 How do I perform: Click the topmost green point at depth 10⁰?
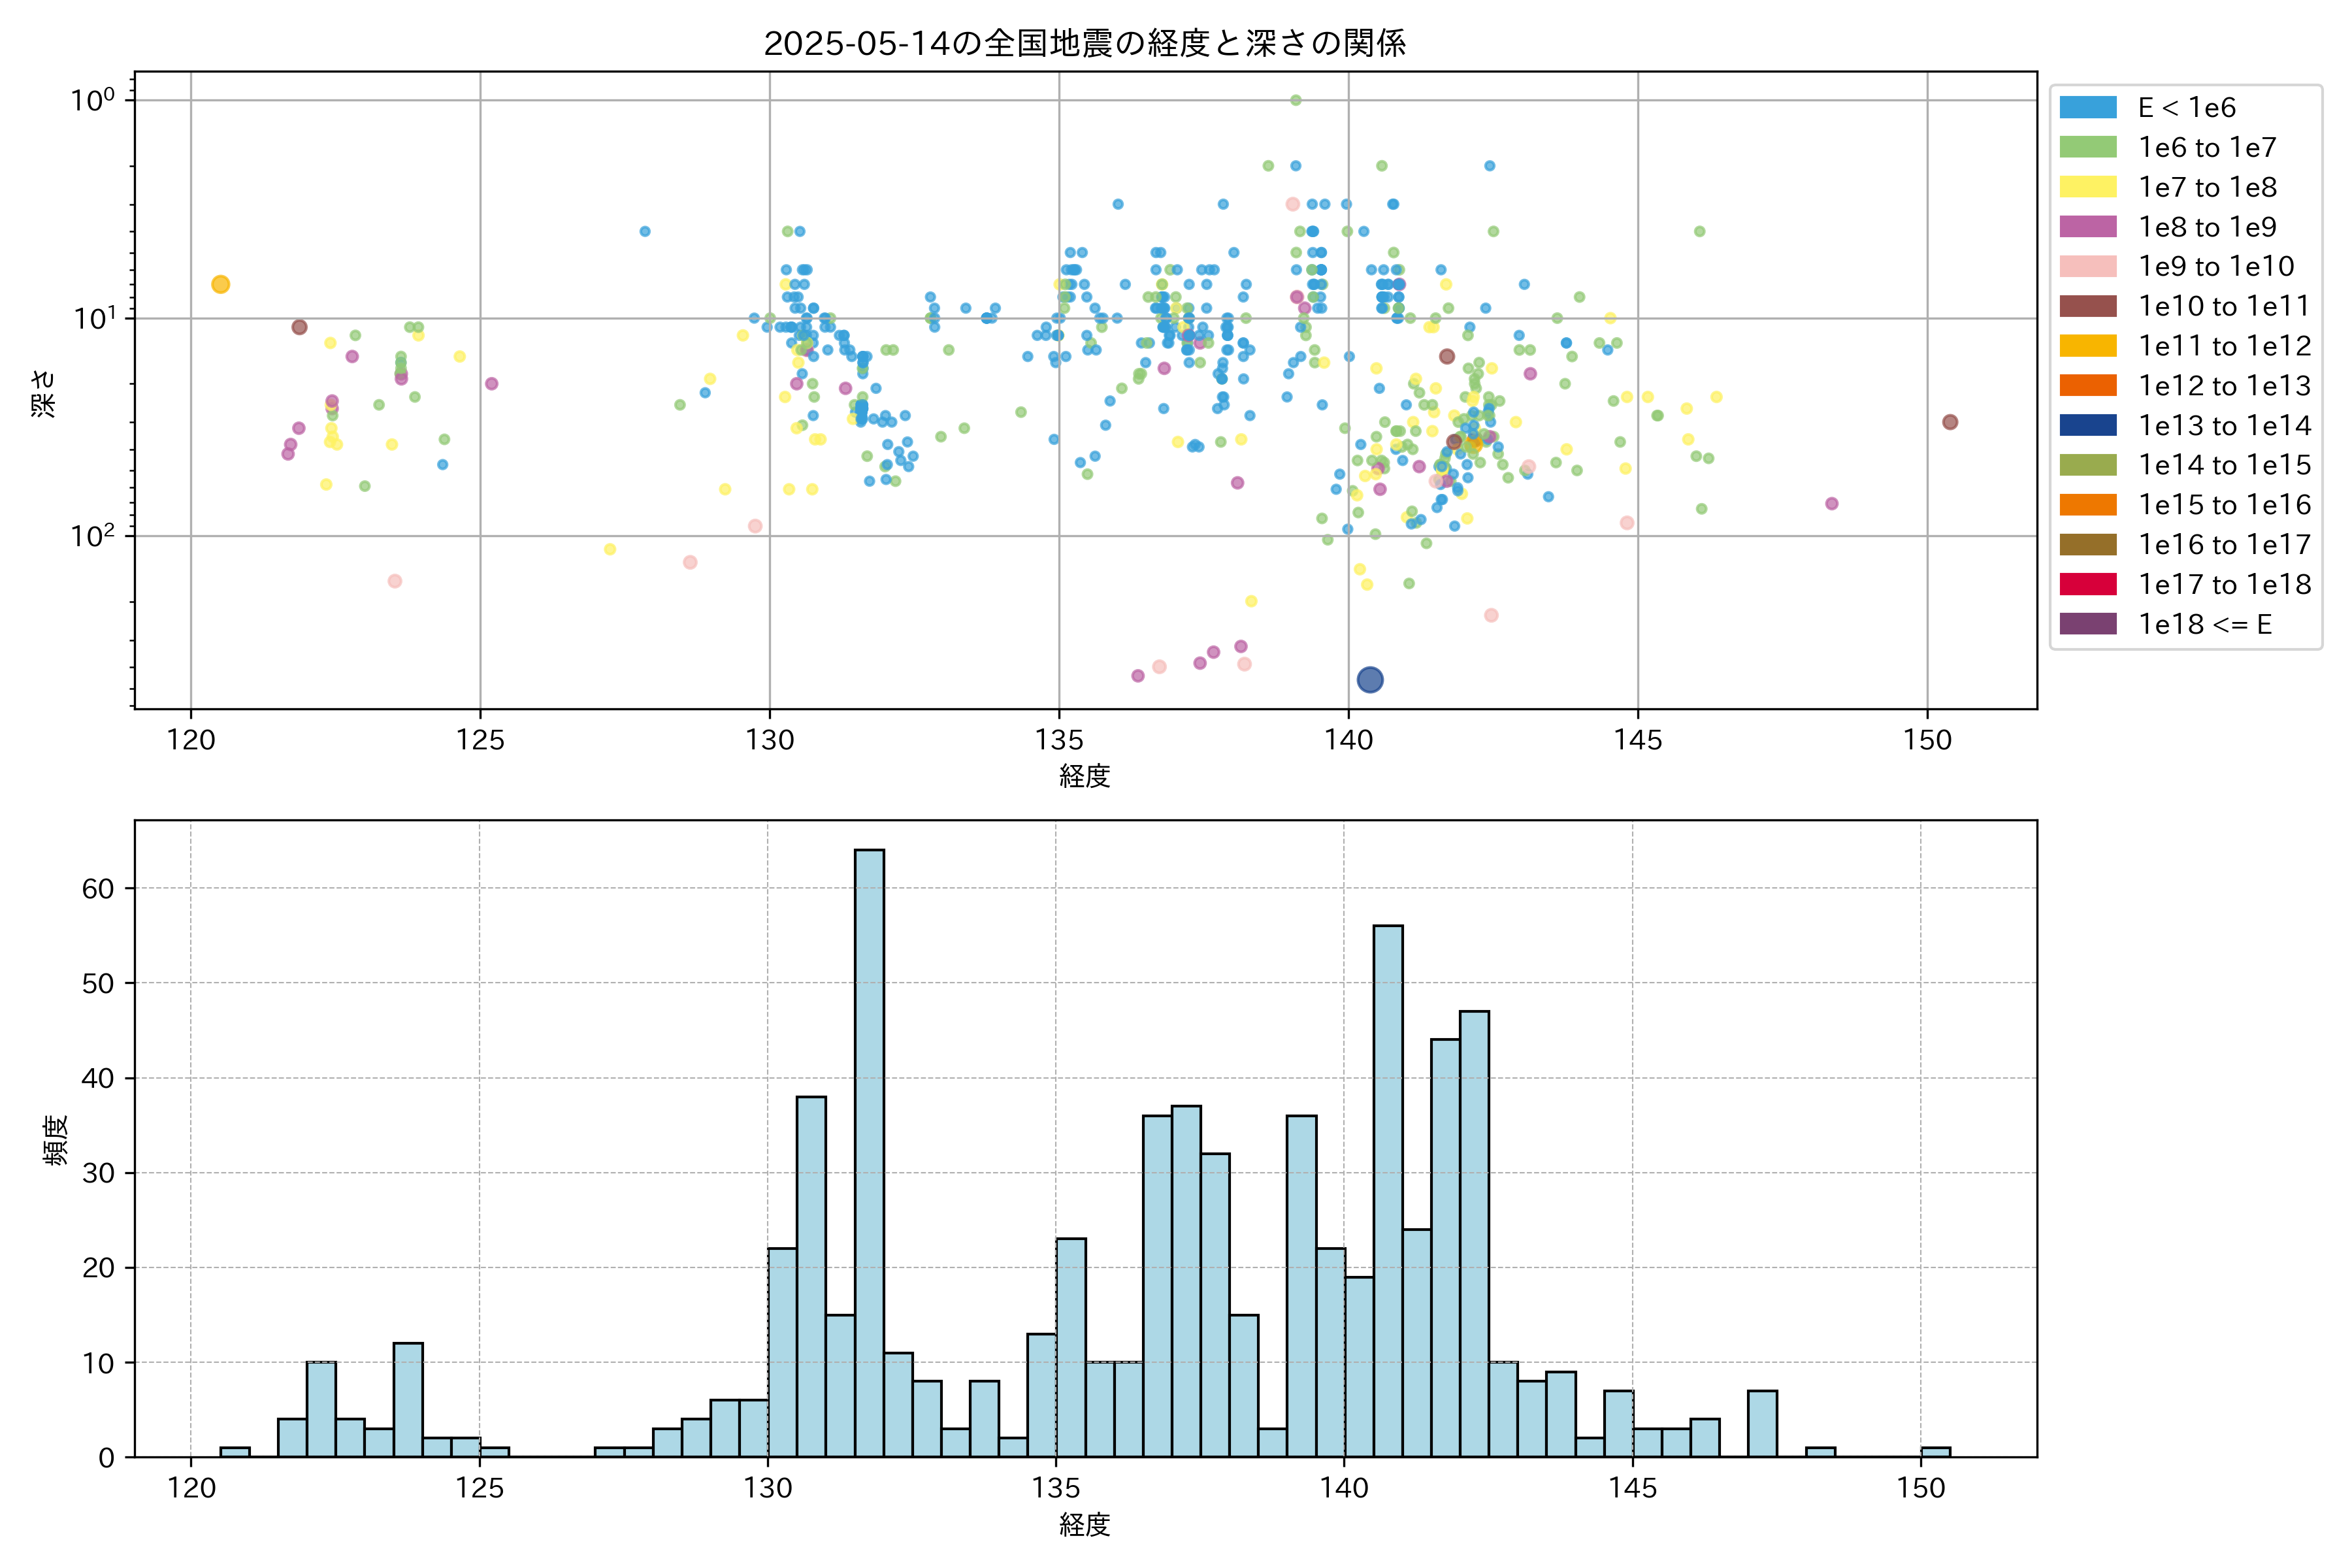tap(1295, 100)
